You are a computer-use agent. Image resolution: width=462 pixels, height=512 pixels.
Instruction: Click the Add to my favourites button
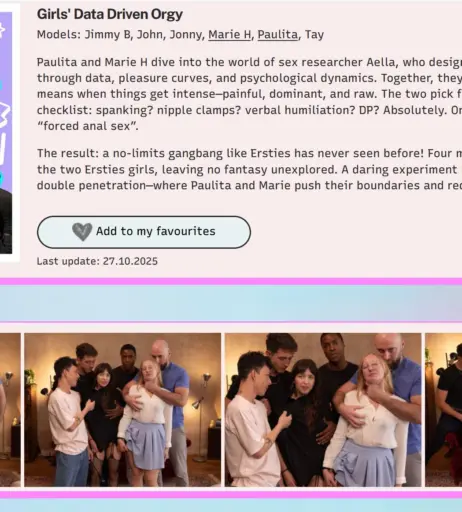[144, 232]
